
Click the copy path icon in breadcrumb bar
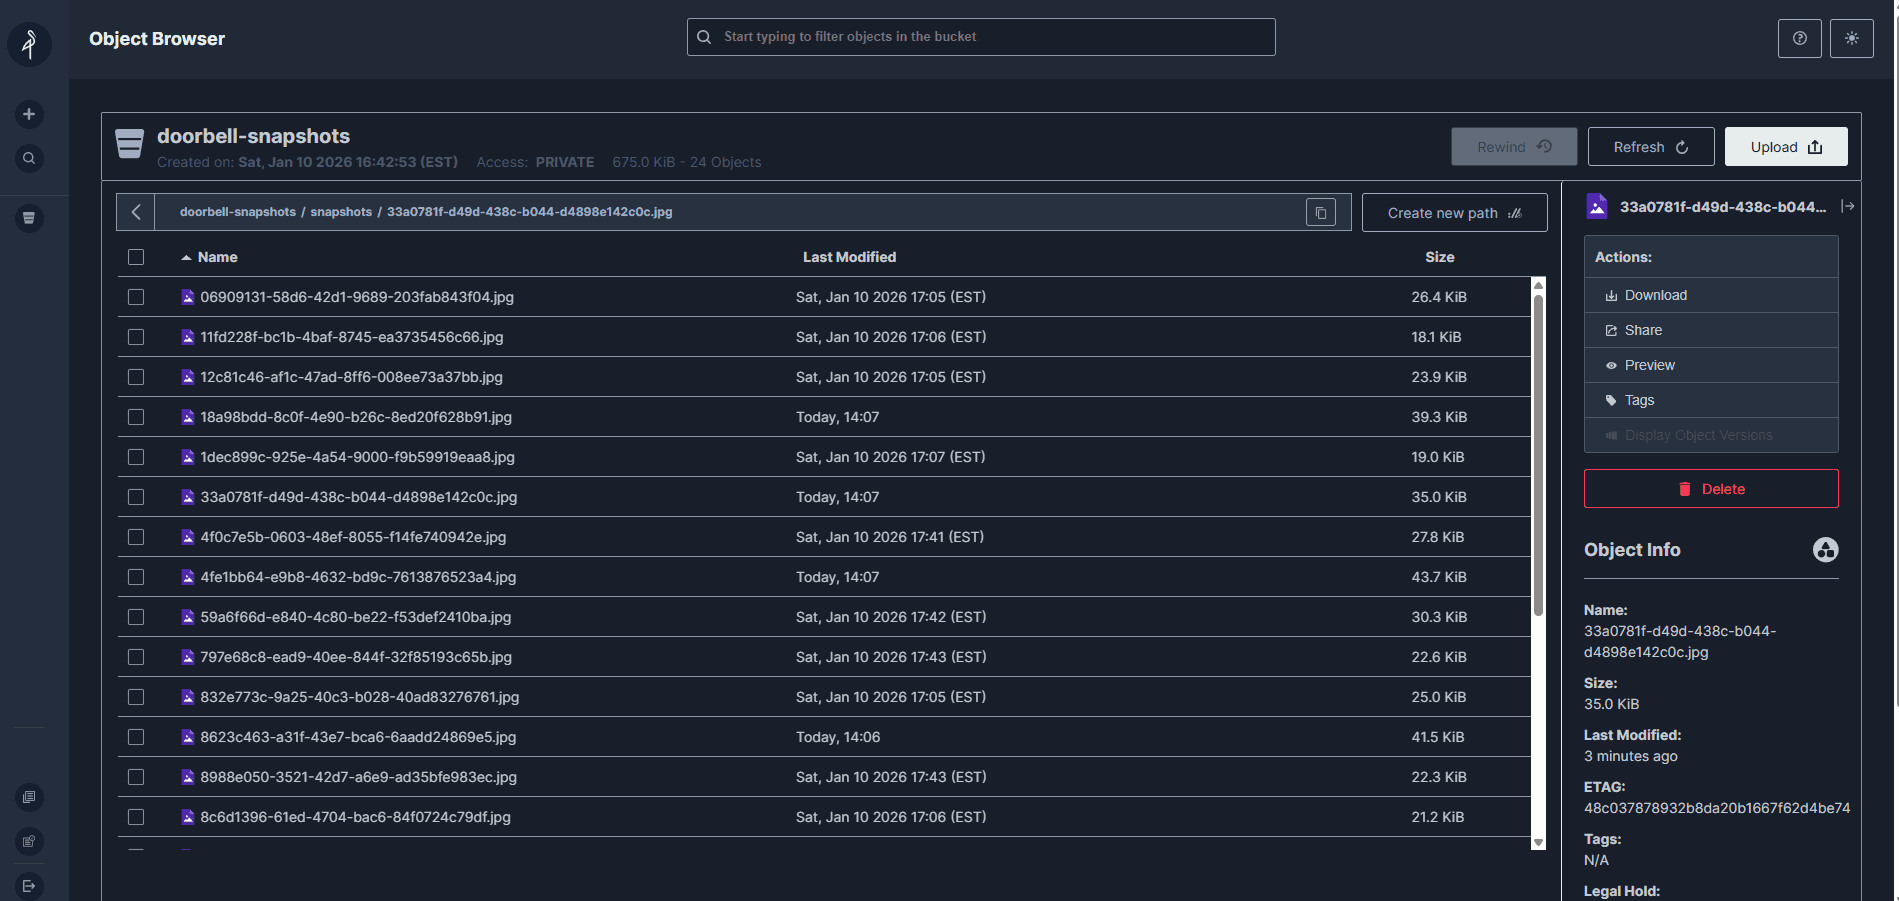tap(1320, 213)
